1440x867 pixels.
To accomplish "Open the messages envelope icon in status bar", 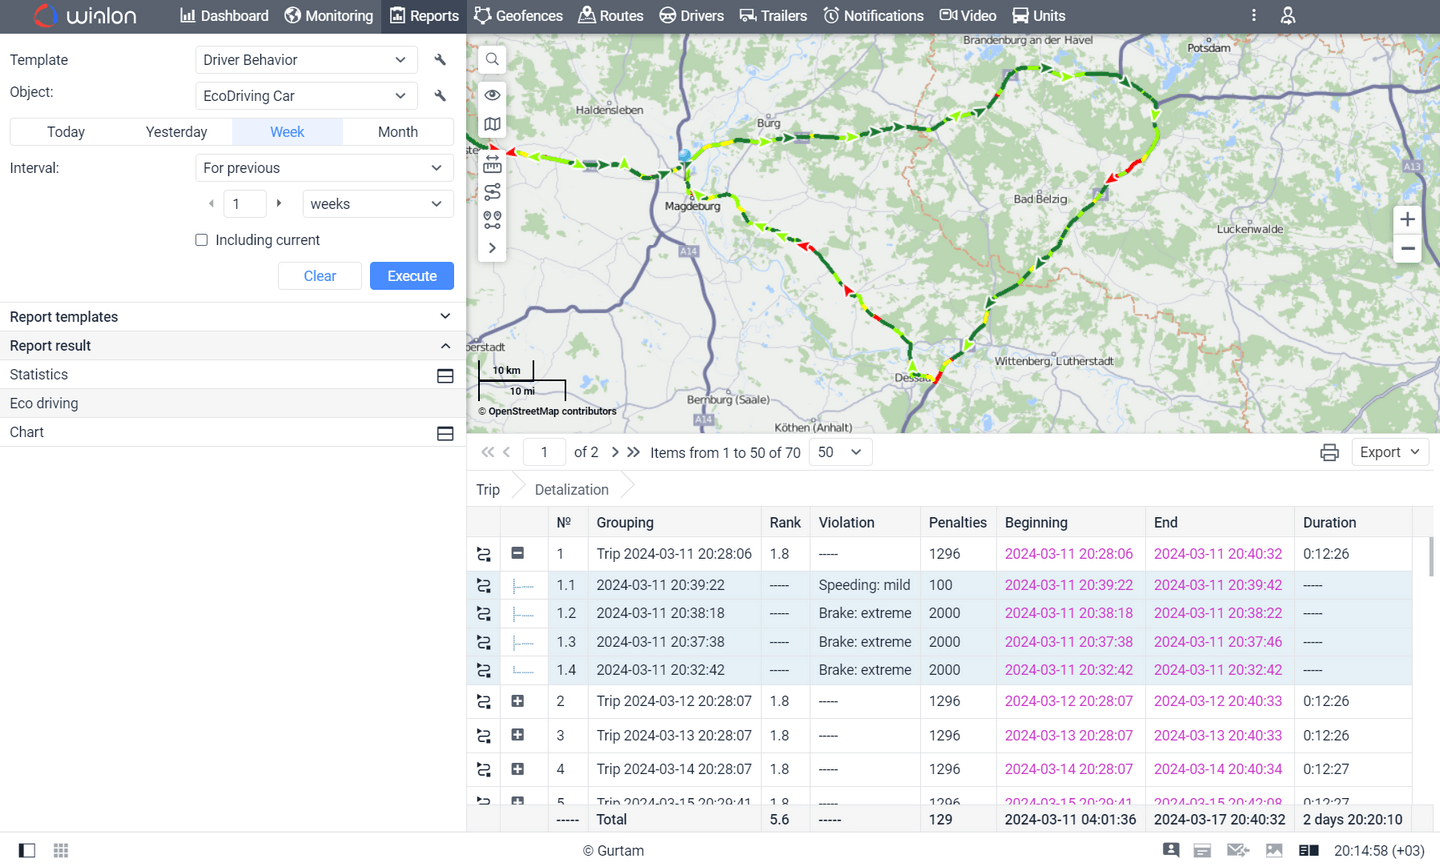I will tap(1238, 850).
